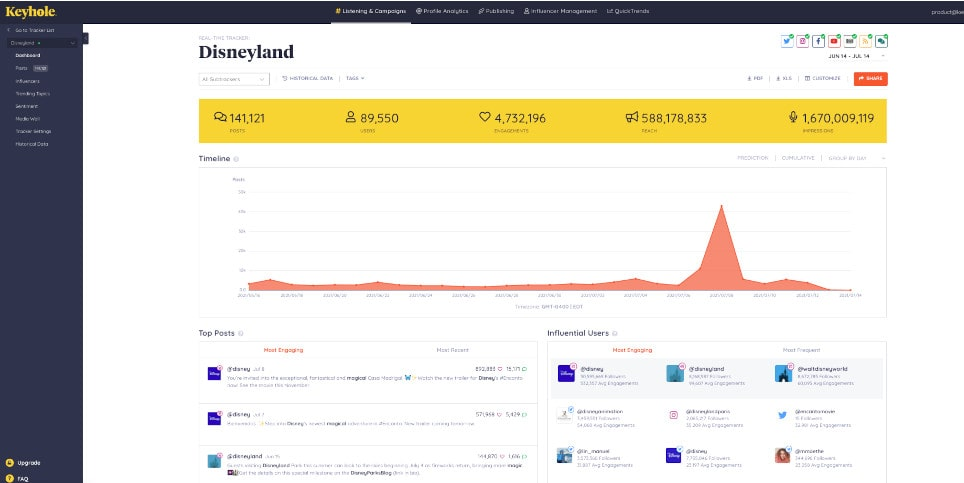Download the XLS export

[784, 79]
